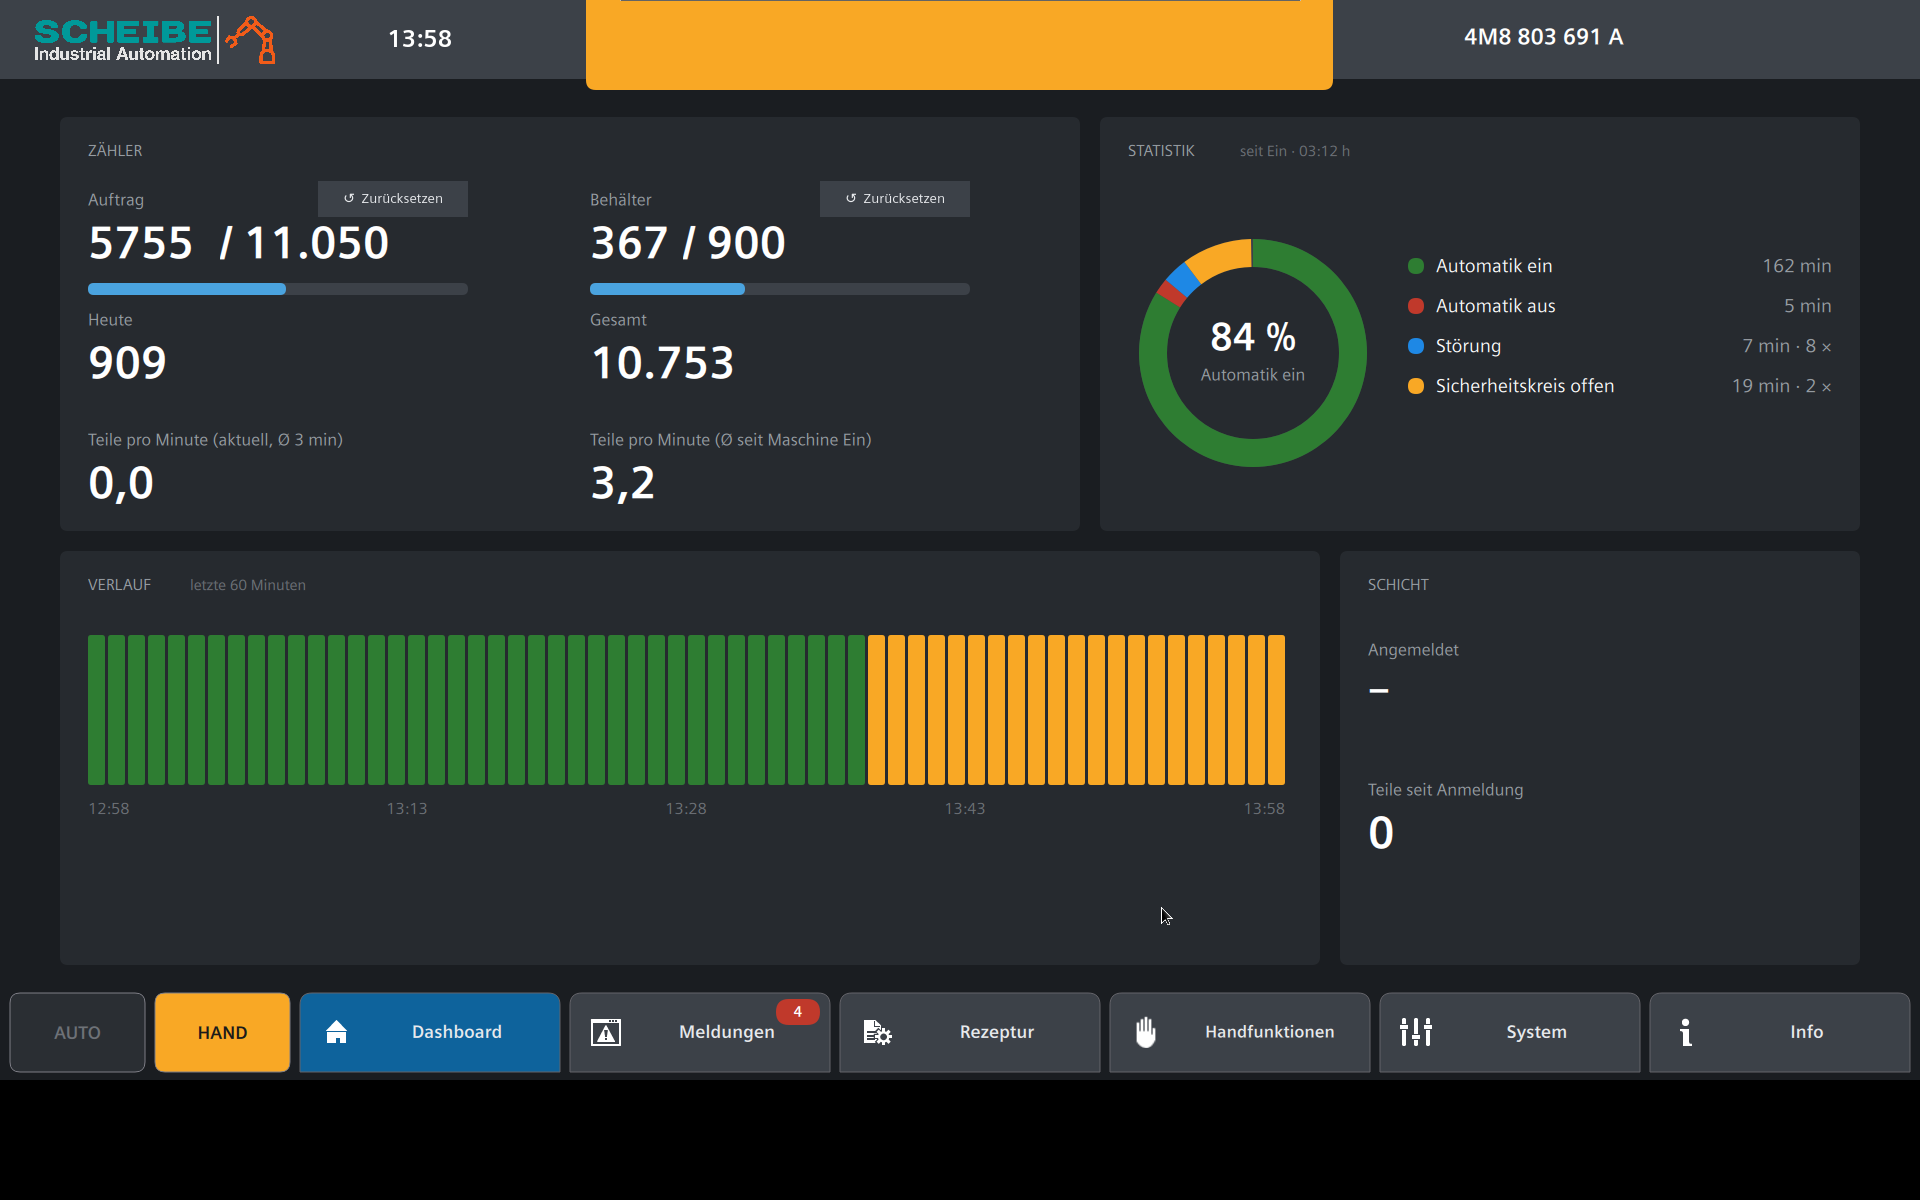Viewport: 1920px width, 1200px height.
Task: Click the 84 % donut chart
Action: coord(1253,352)
